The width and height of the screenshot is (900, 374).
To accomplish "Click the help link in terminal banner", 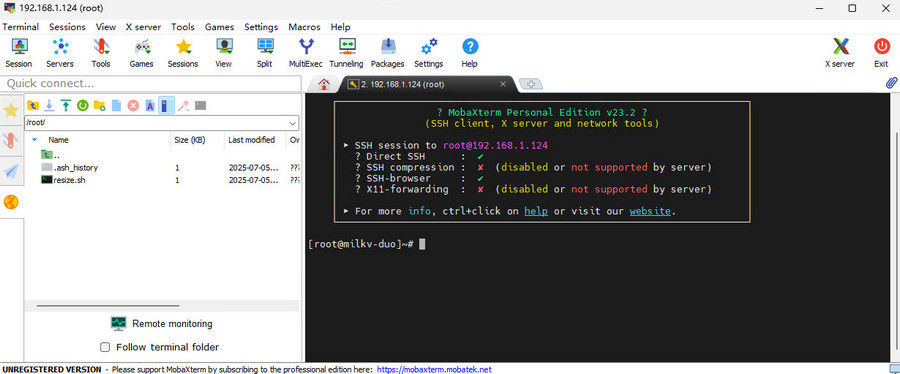I will [x=536, y=211].
